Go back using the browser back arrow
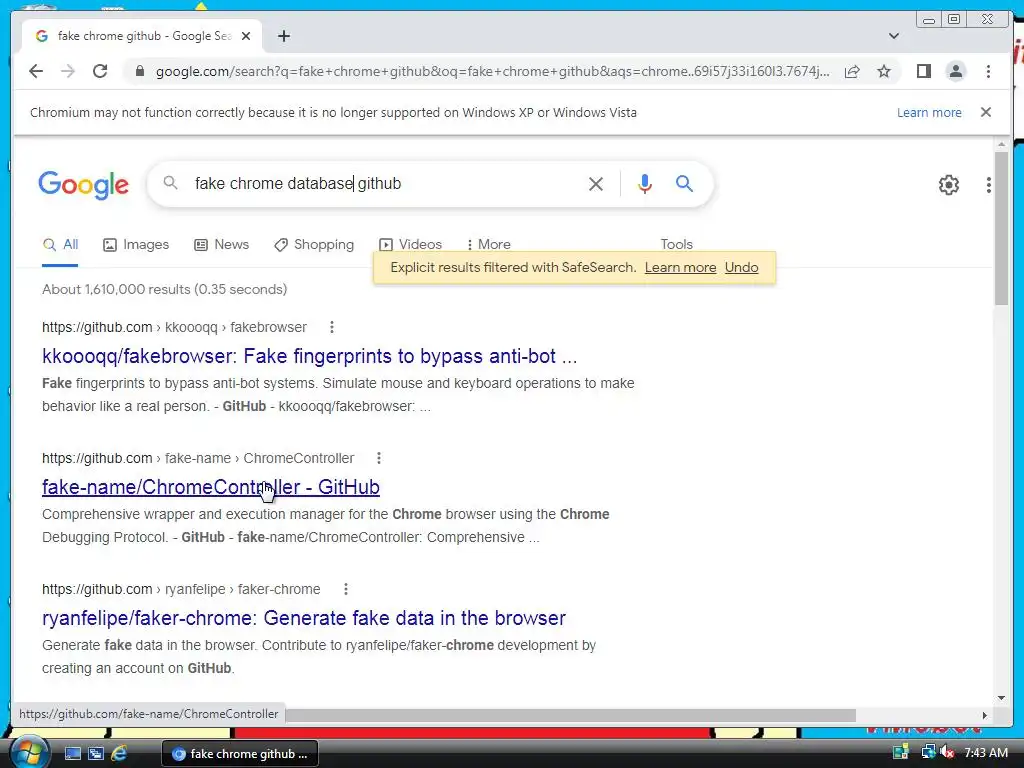Screen dimensions: 1024x768 point(36,71)
